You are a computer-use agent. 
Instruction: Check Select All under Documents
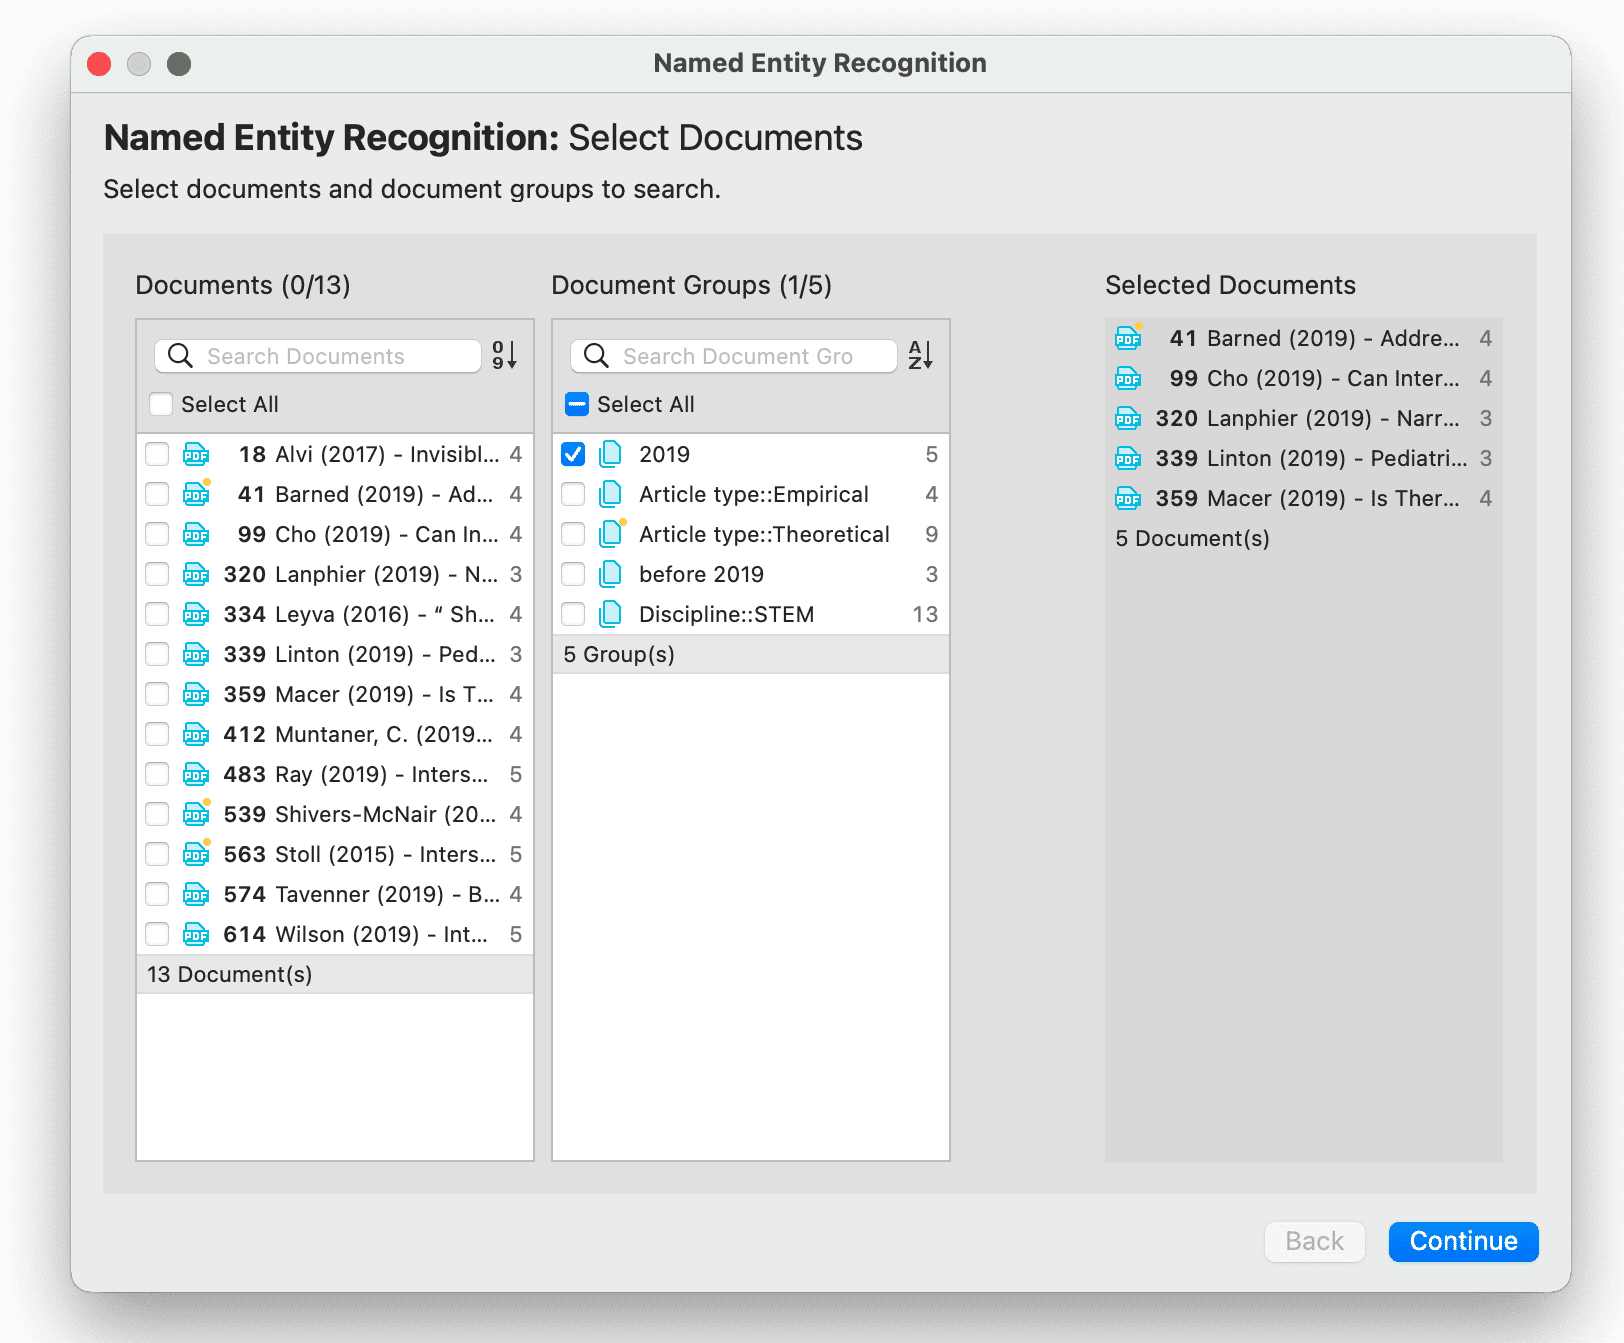click(x=160, y=404)
